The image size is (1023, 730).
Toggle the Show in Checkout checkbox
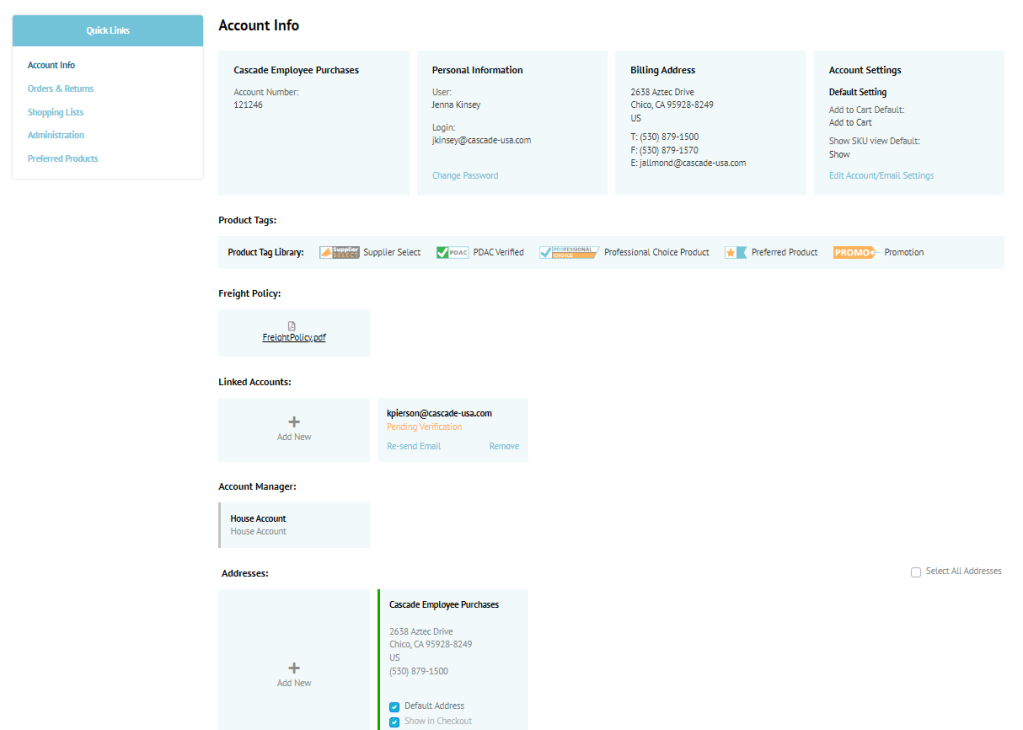click(x=394, y=722)
